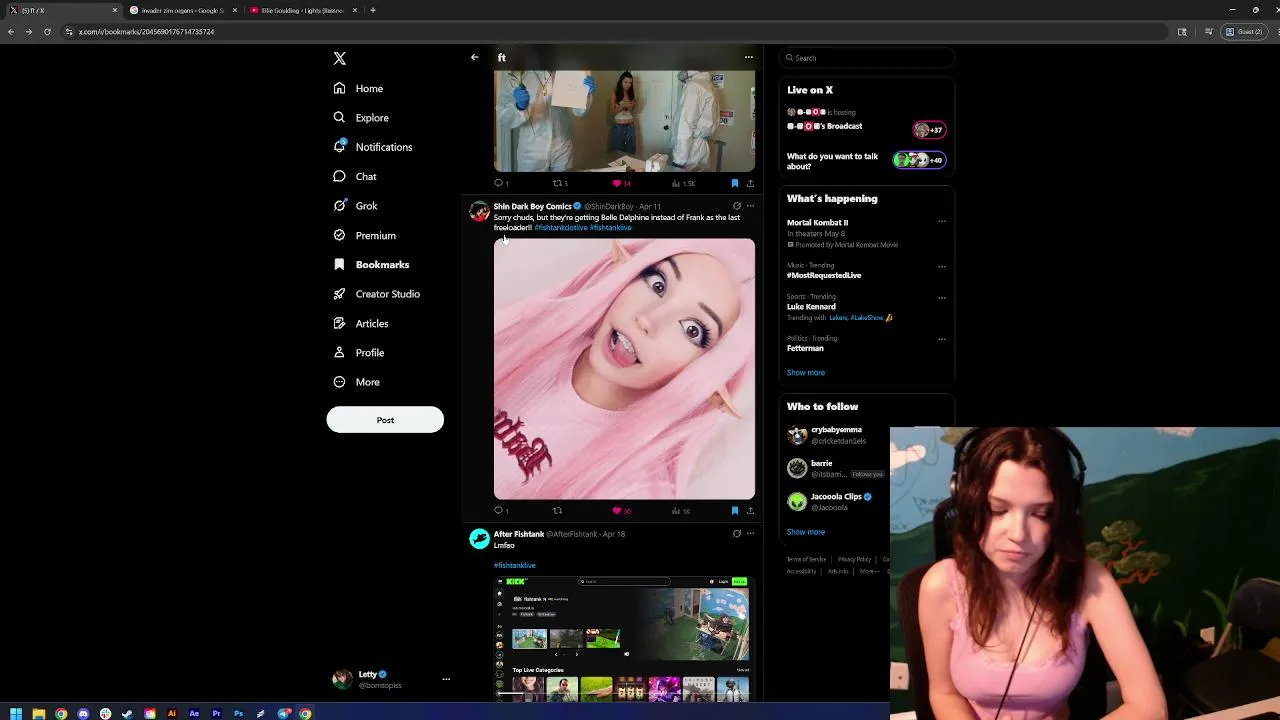This screenshot has width=1280, height=720.
Task: Open the Kick screenshot image
Action: pyautogui.click(x=624, y=638)
